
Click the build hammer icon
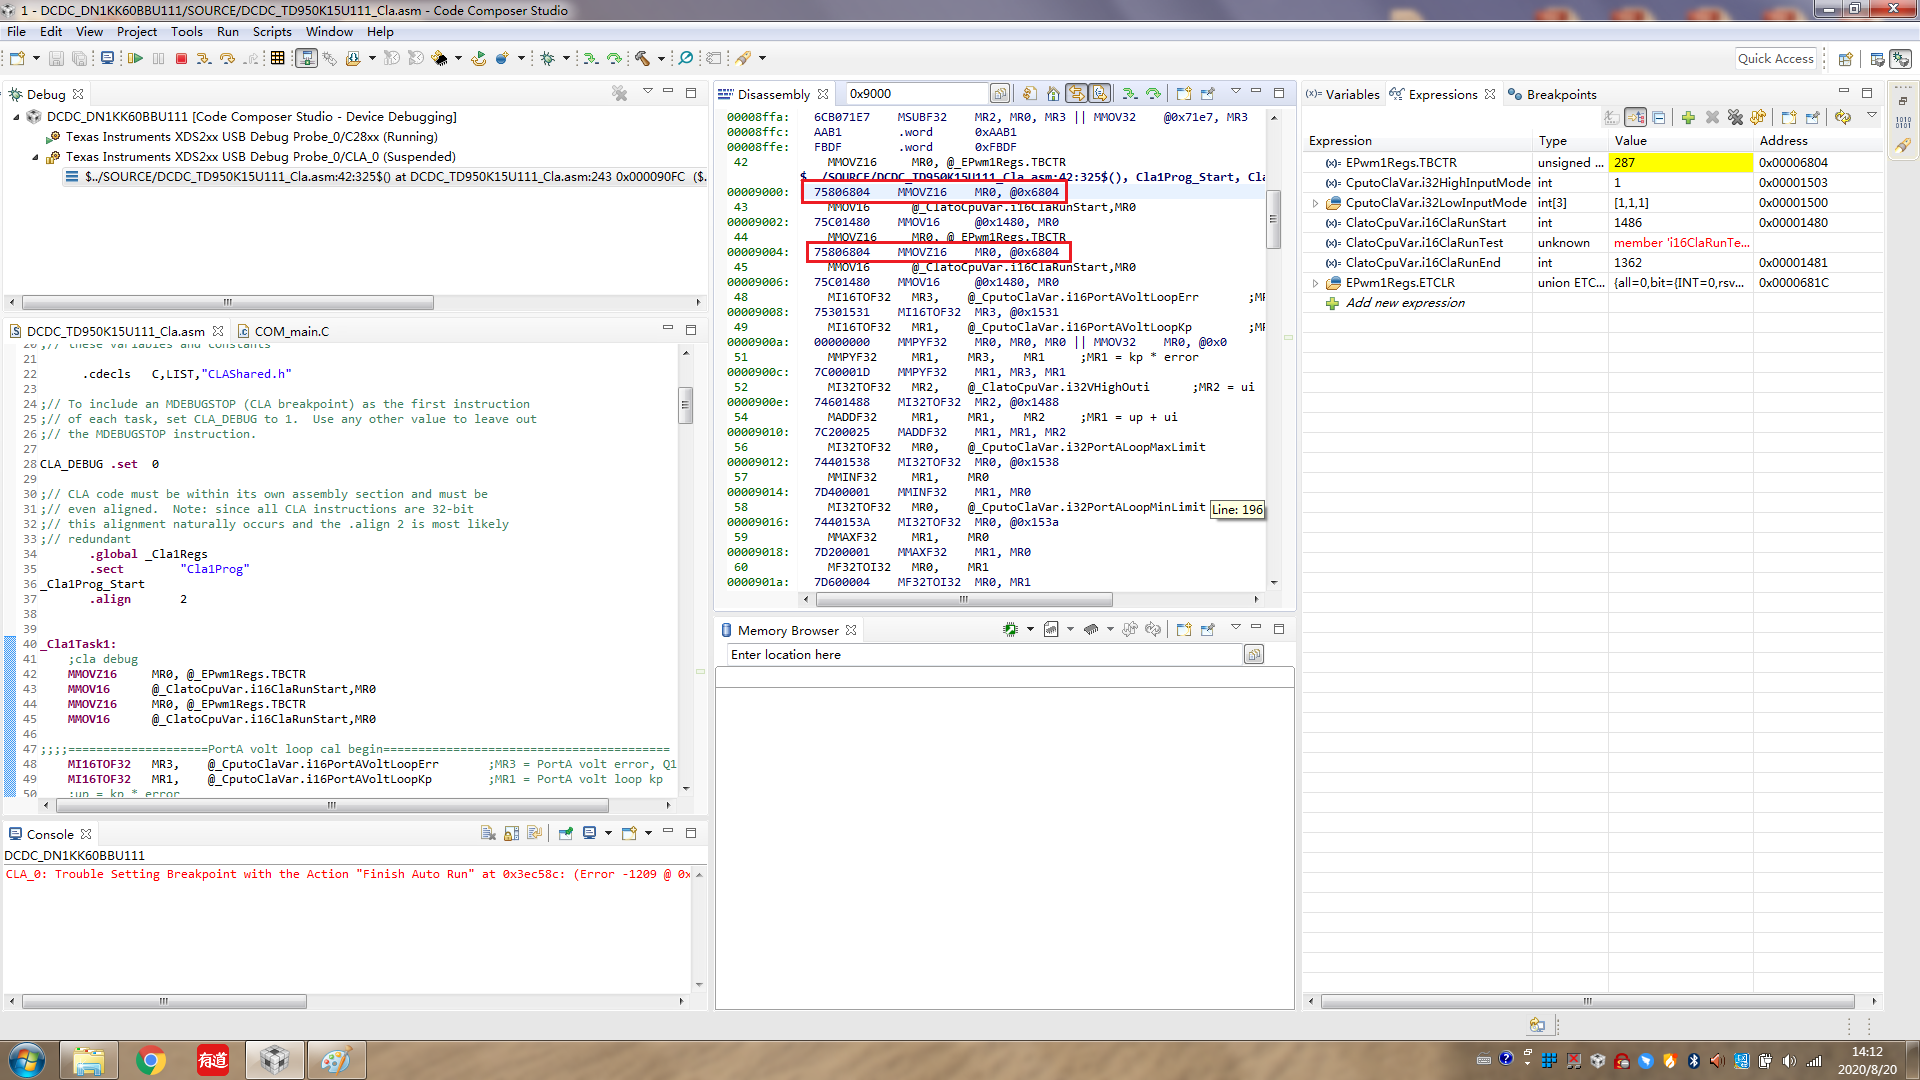click(642, 59)
